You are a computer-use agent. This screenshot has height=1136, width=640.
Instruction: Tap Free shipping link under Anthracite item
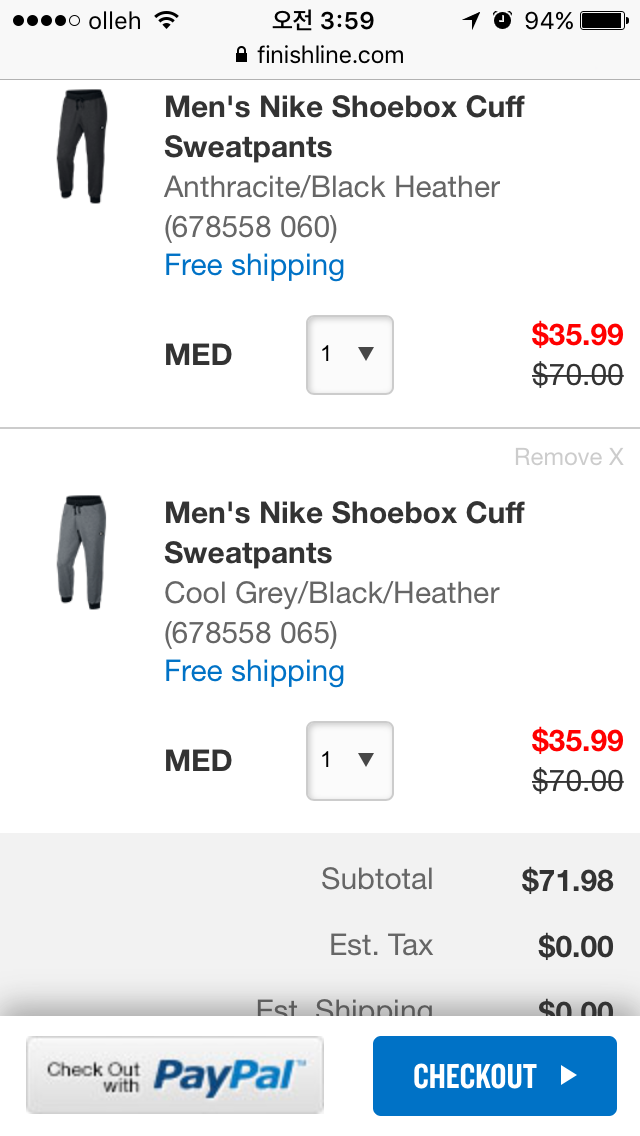click(x=254, y=265)
